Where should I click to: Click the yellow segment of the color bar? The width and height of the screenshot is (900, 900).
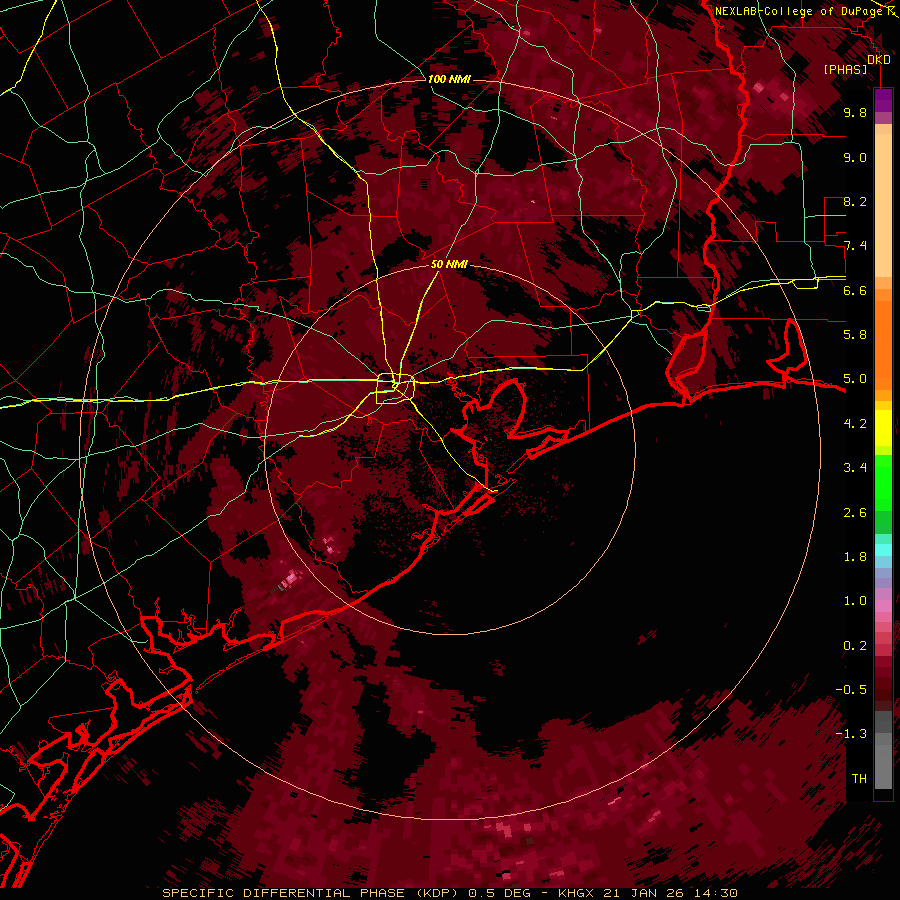[x=883, y=428]
